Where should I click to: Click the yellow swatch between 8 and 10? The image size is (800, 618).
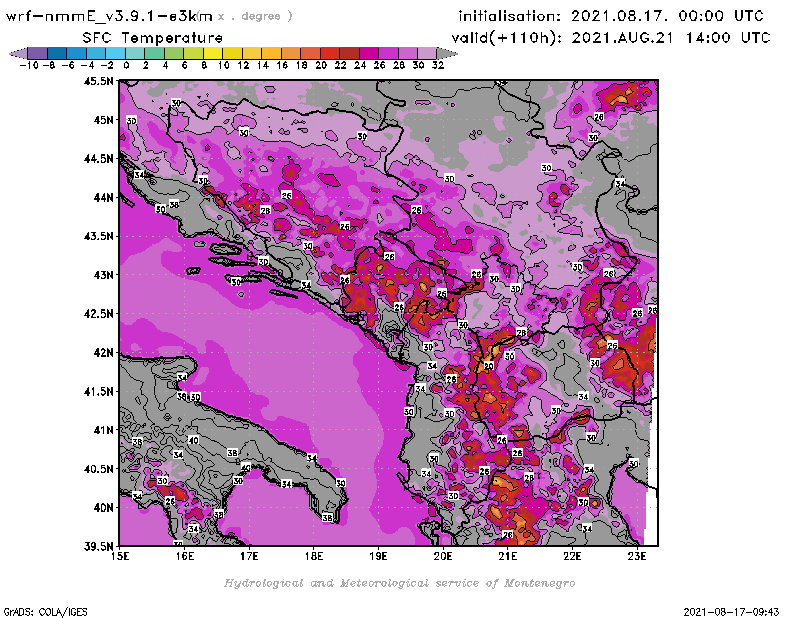pos(213,53)
